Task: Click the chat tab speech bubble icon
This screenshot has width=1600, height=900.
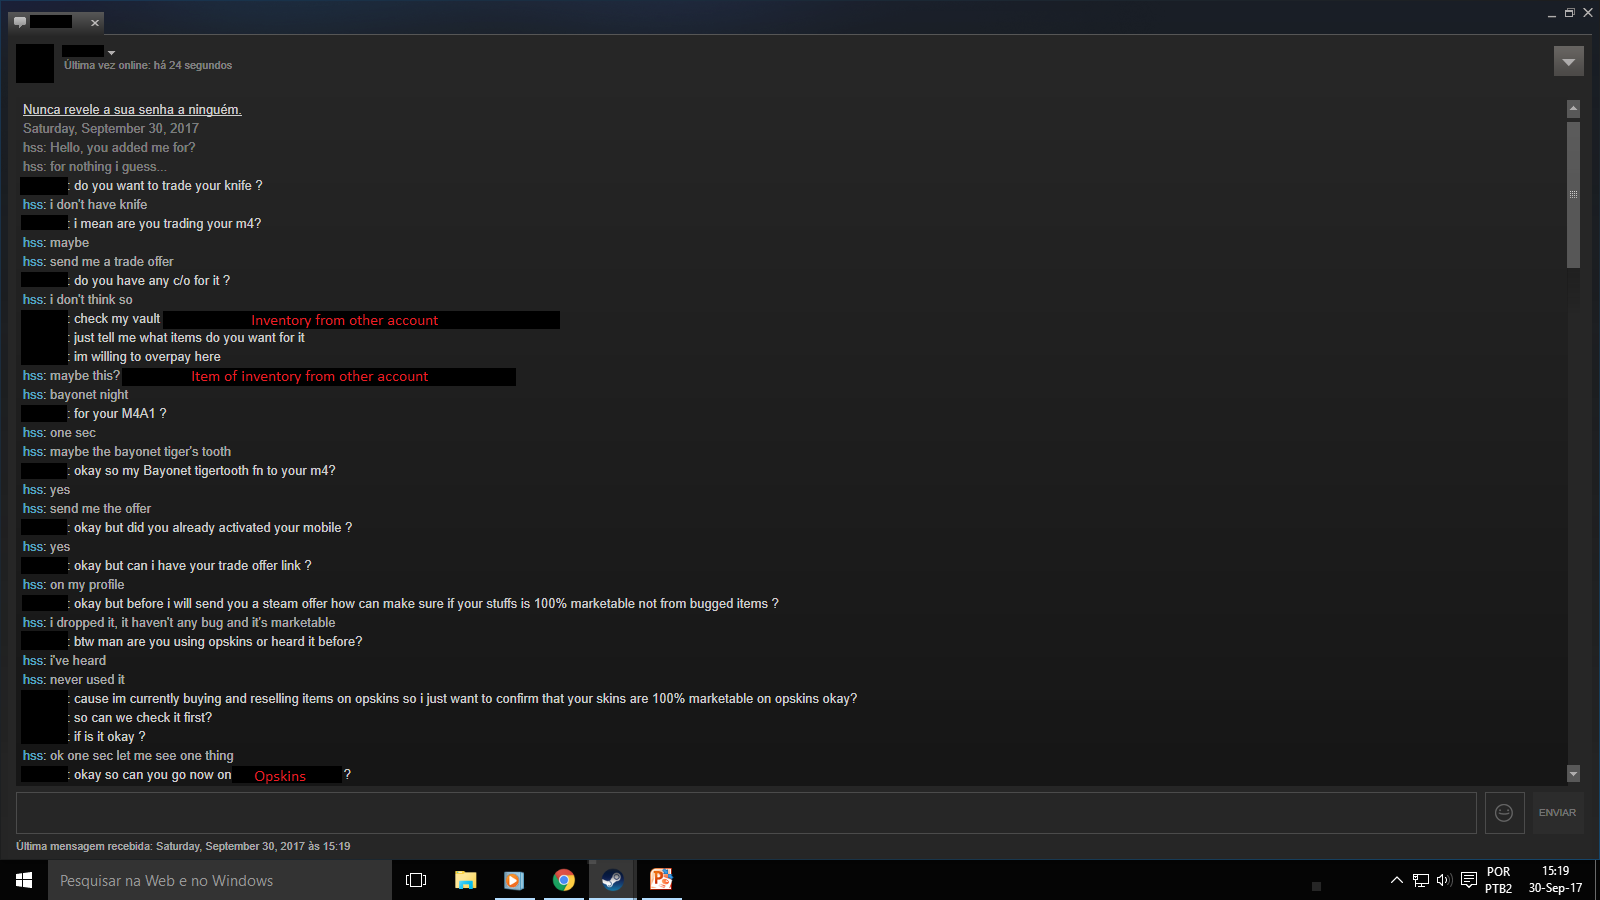Action: (x=20, y=22)
